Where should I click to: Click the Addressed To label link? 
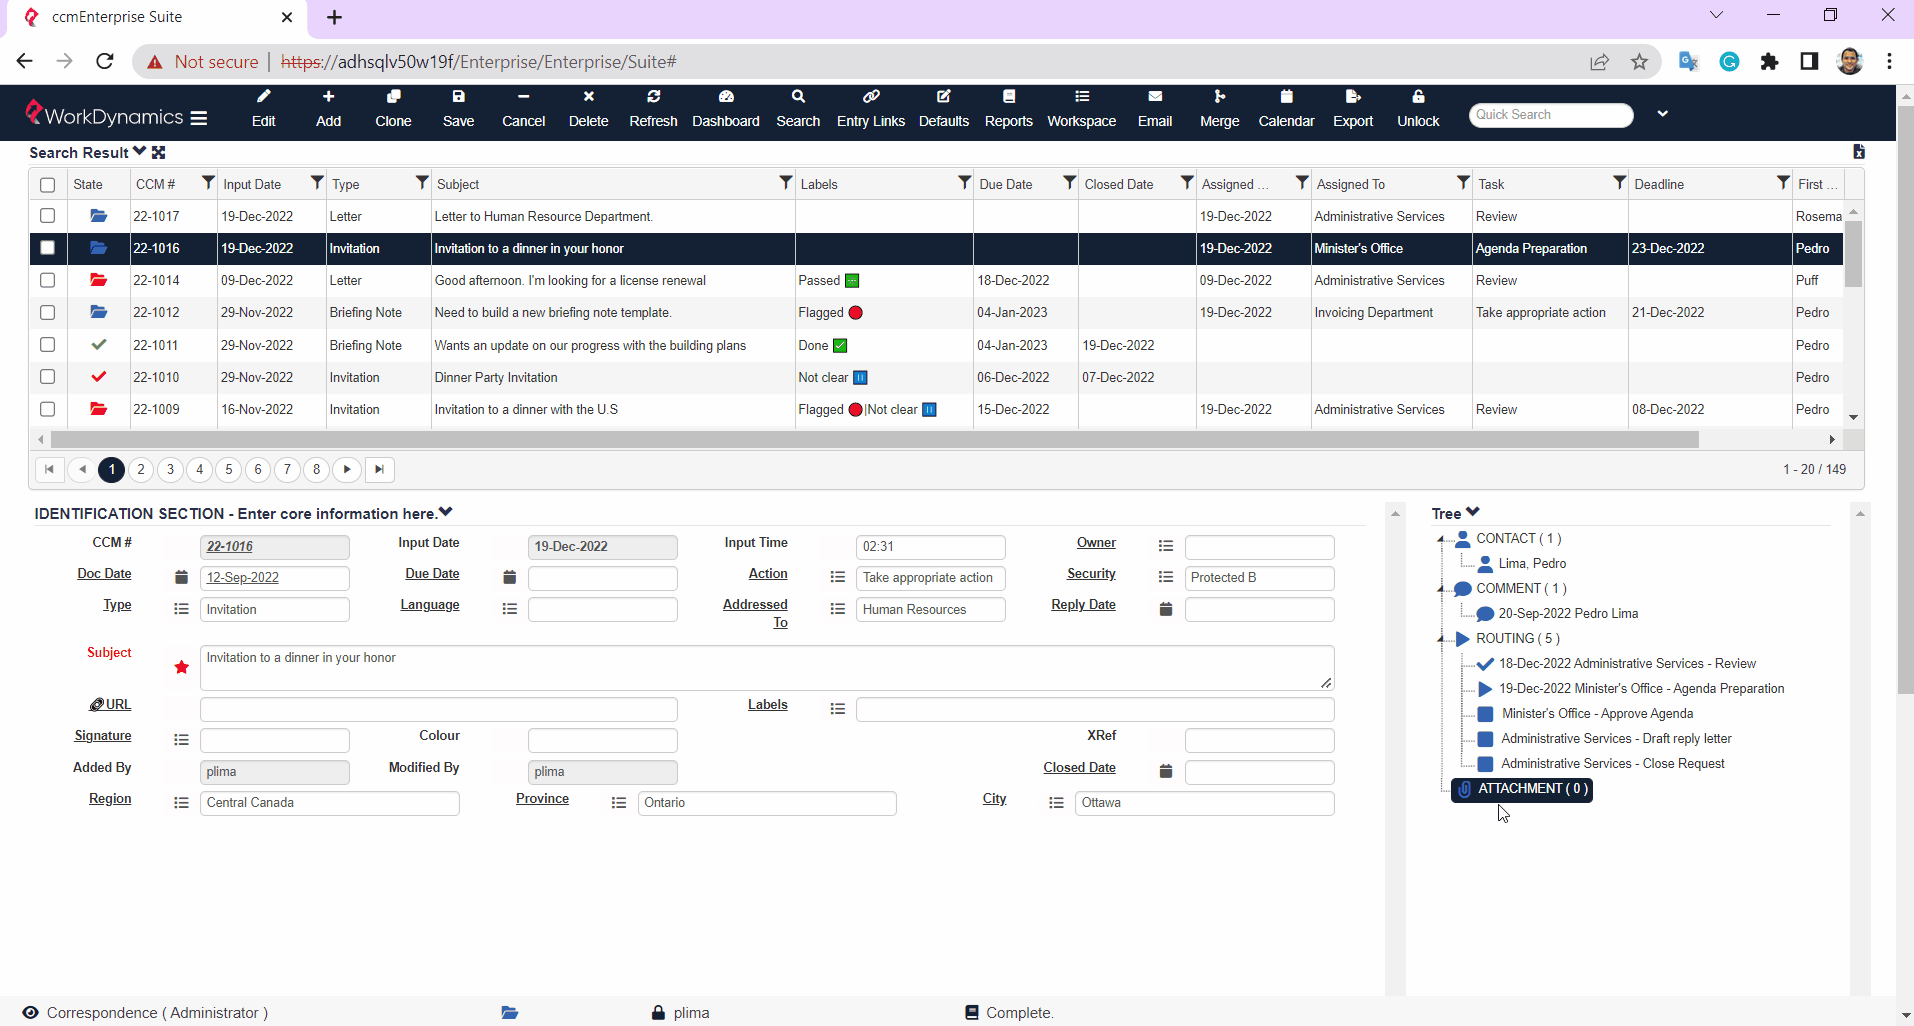755,613
